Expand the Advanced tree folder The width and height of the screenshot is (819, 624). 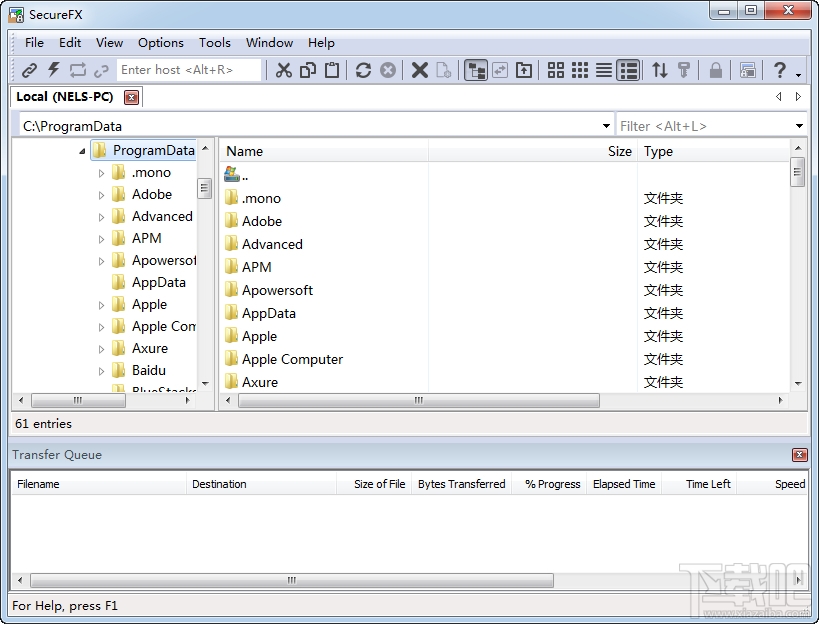pyautogui.click(x=101, y=217)
